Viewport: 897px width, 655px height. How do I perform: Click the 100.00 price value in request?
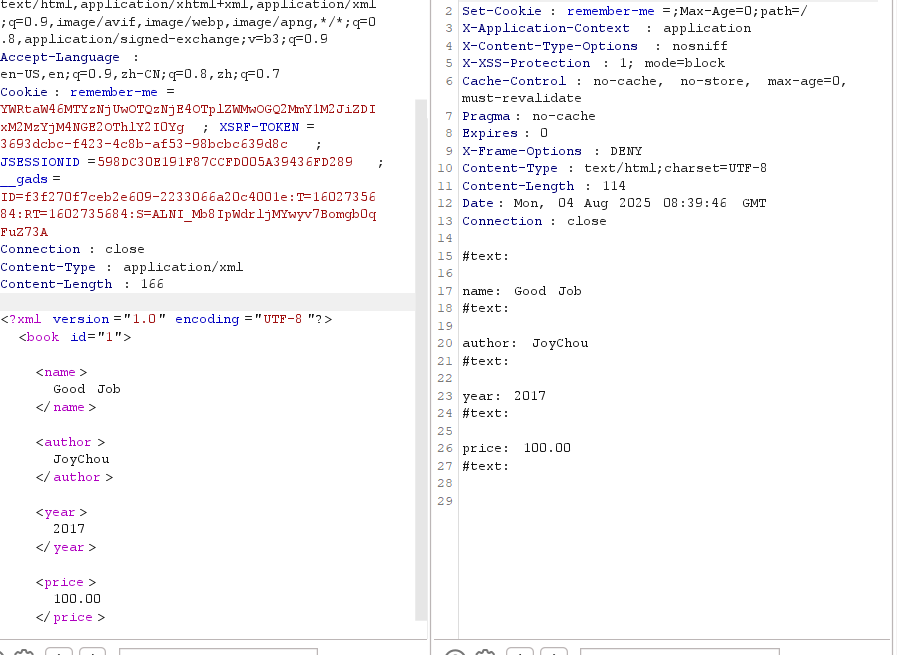click(77, 599)
